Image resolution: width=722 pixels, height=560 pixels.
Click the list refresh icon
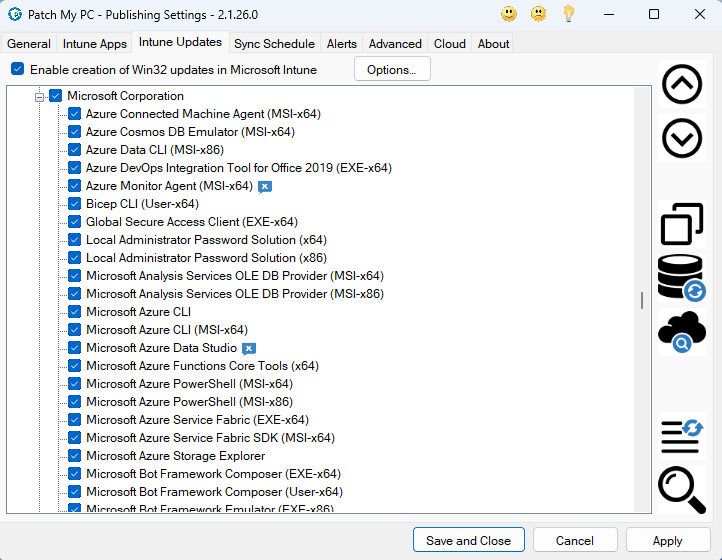(681, 436)
